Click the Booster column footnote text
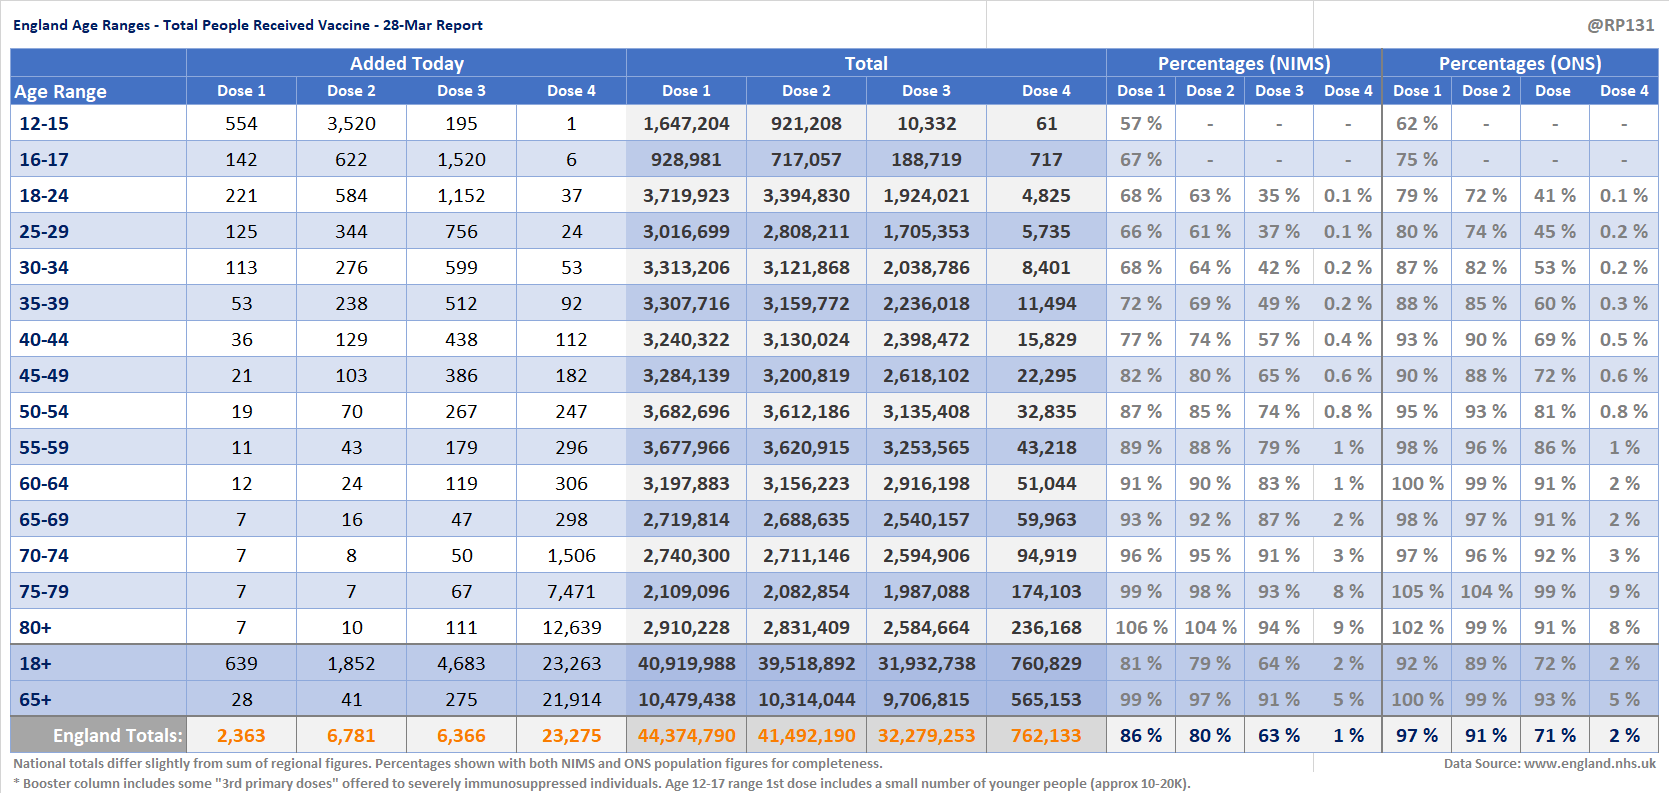 [x=601, y=783]
